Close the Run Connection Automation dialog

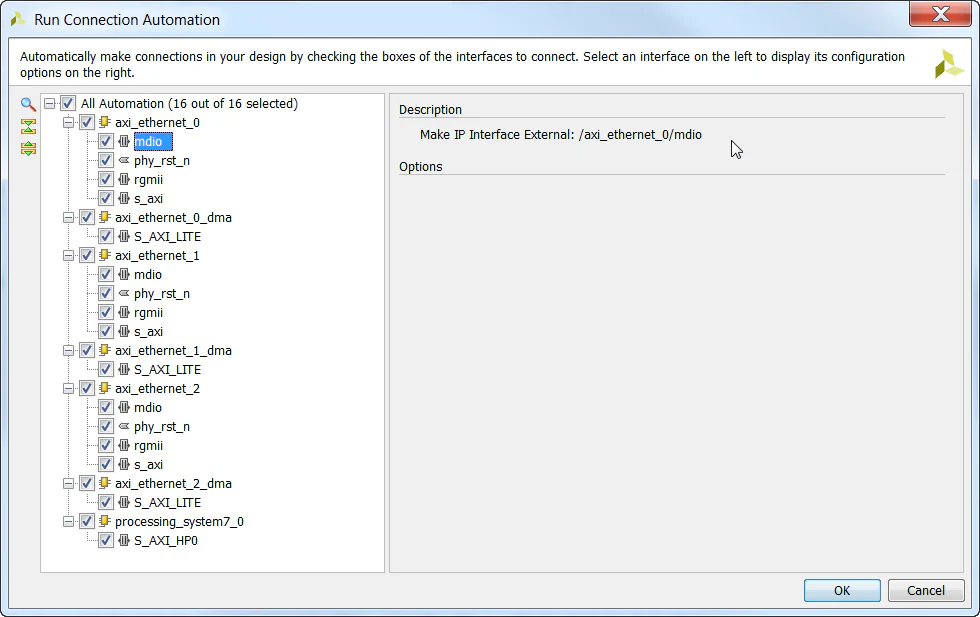pos(940,14)
